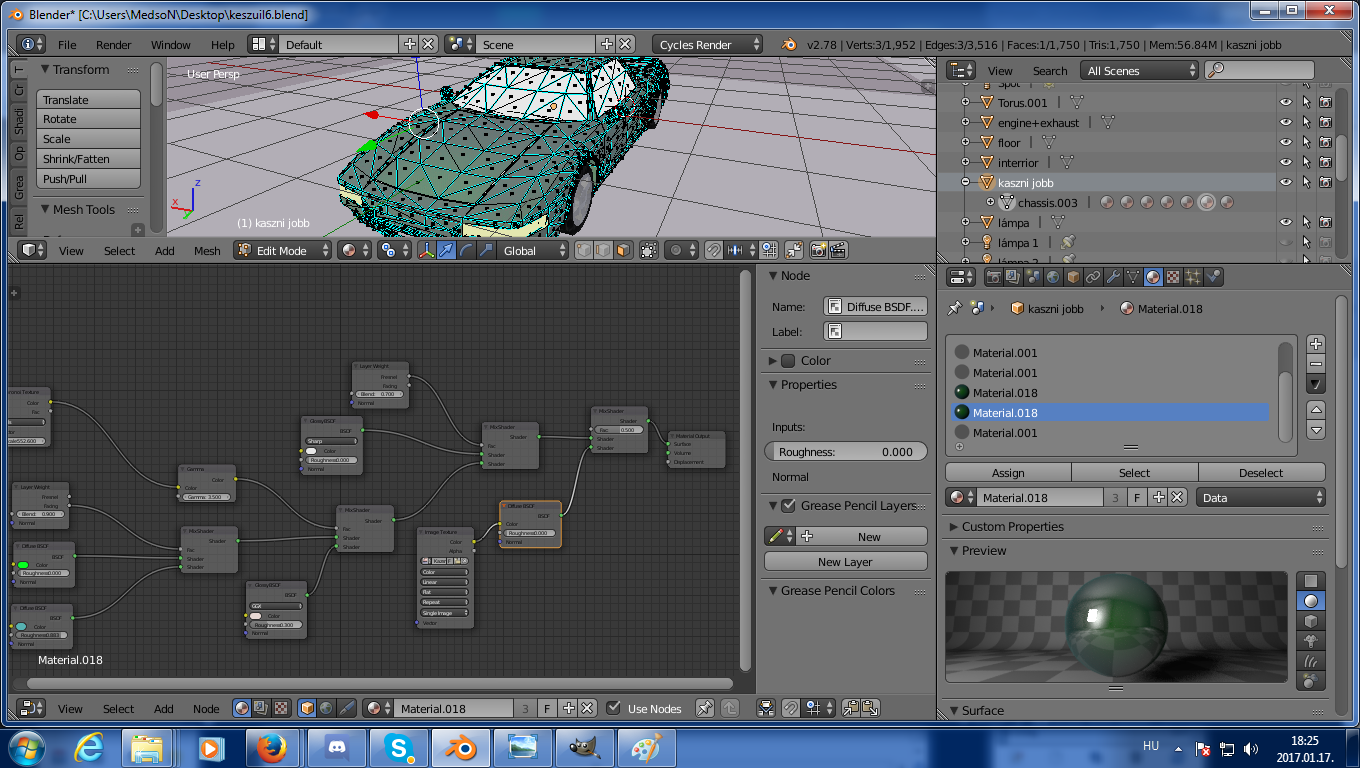Select the rotate manipulator icon in 3D header
The width and height of the screenshot is (1360, 768).
[467, 250]
